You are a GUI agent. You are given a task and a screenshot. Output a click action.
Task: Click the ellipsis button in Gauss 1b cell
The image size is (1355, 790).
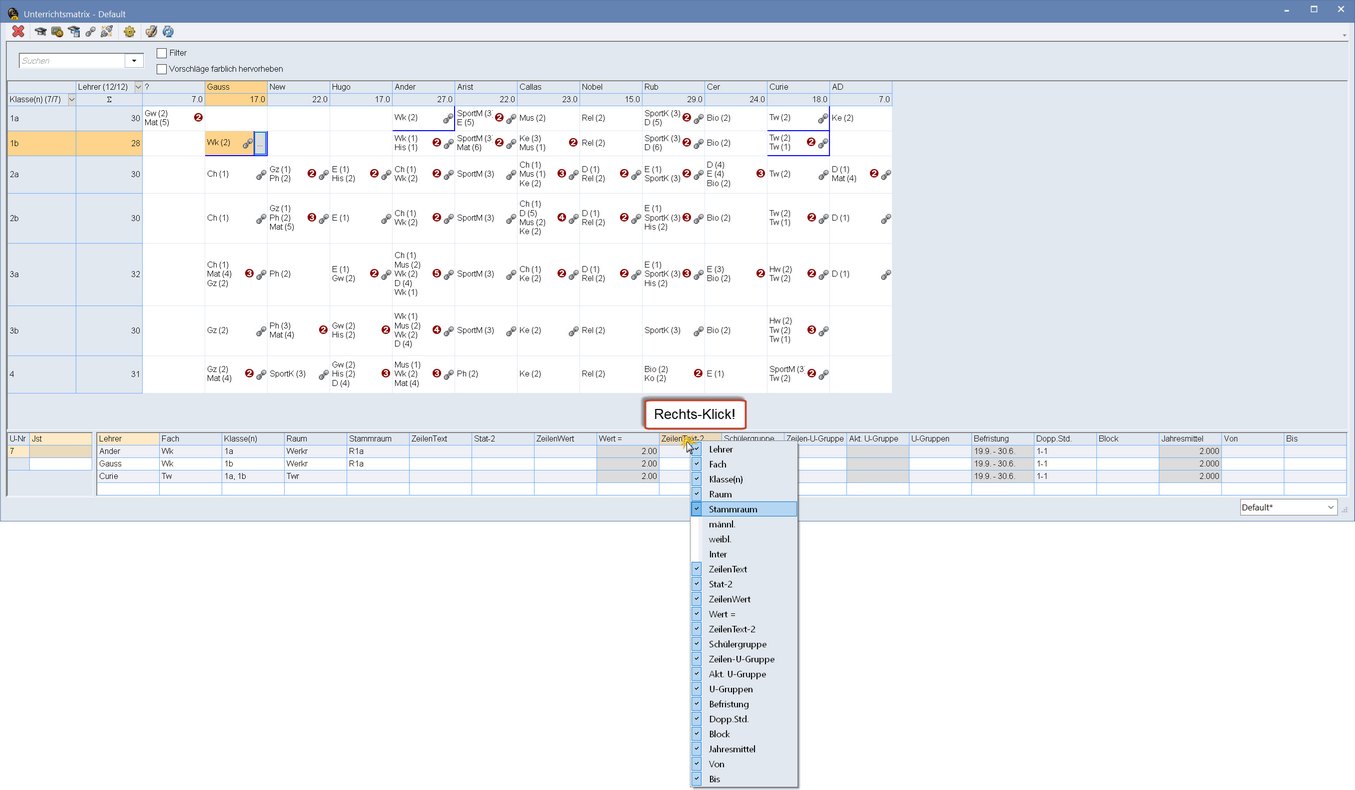coord(260,143)
